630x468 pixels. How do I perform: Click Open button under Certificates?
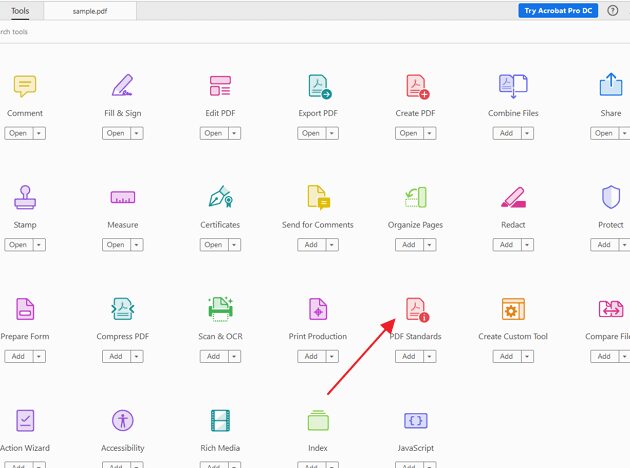coord(213,245)
